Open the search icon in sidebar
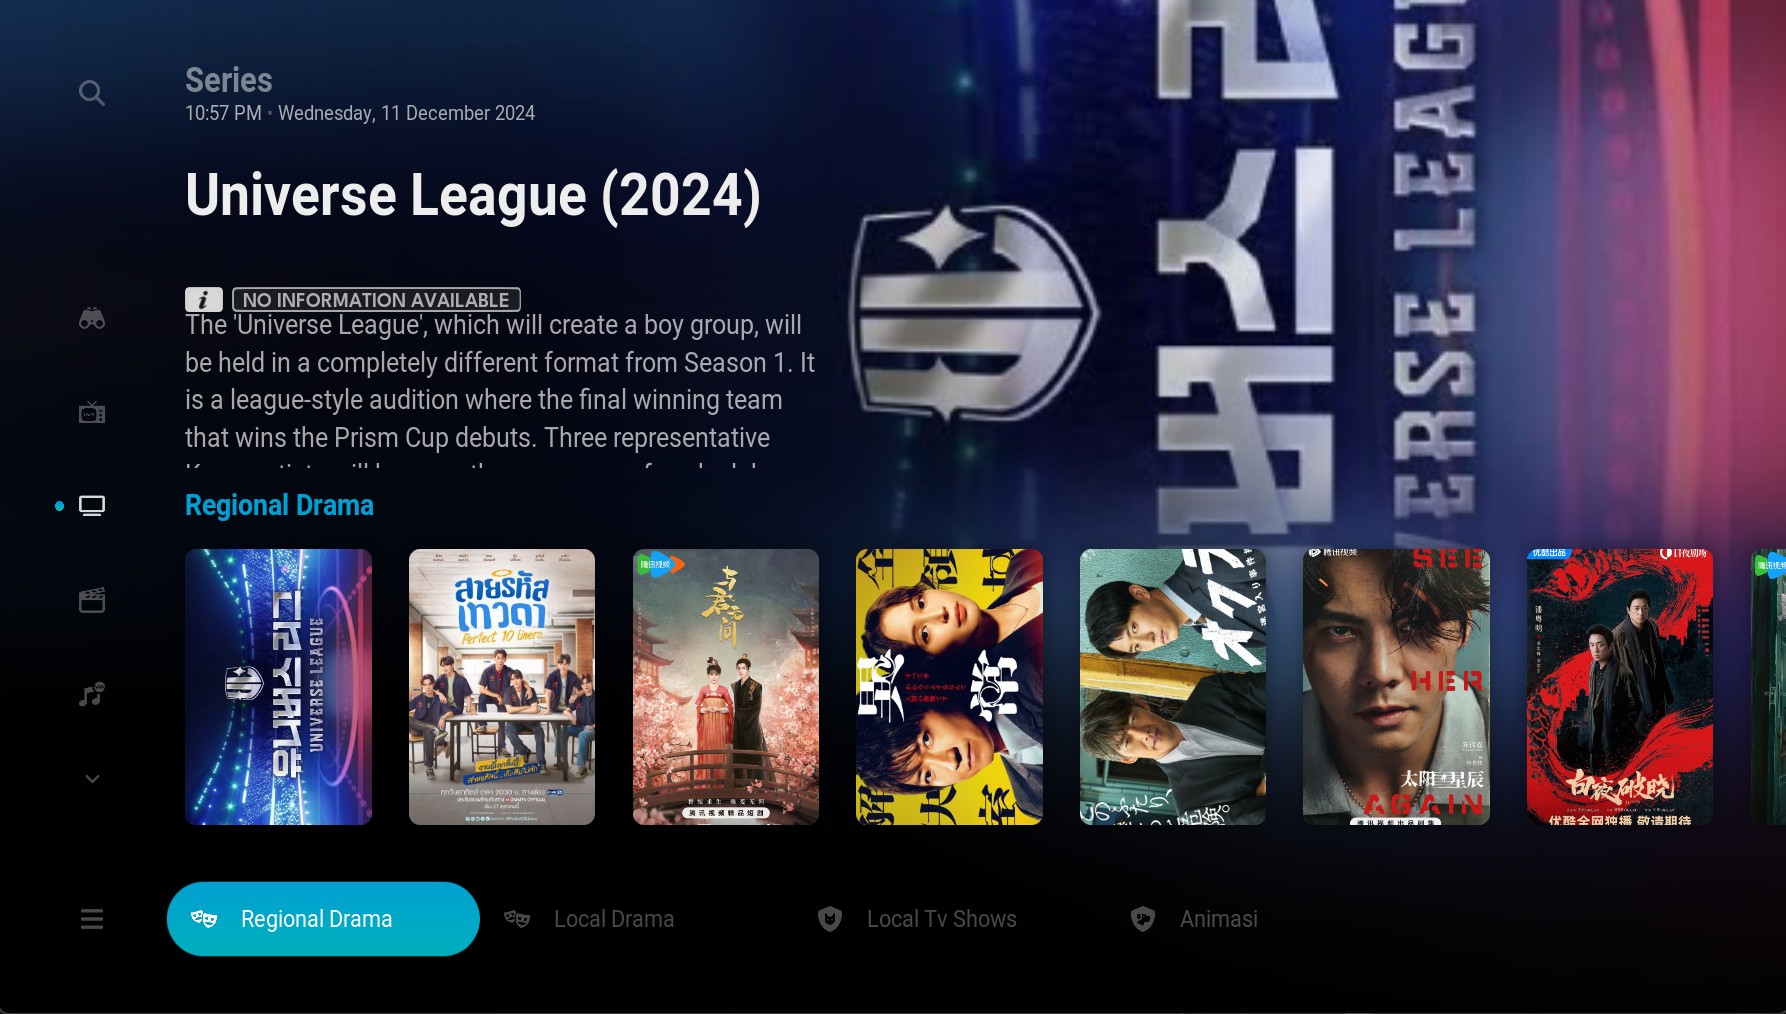The height and width of the screenshot is (1014, 1786). point(92,93)
